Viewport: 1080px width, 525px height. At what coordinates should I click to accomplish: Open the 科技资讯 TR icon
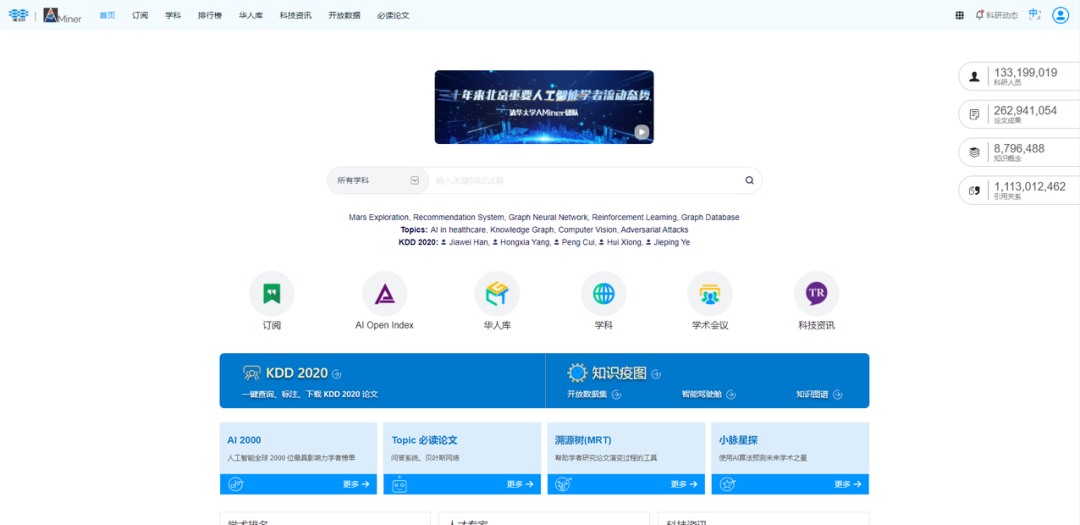click(816, 294)
